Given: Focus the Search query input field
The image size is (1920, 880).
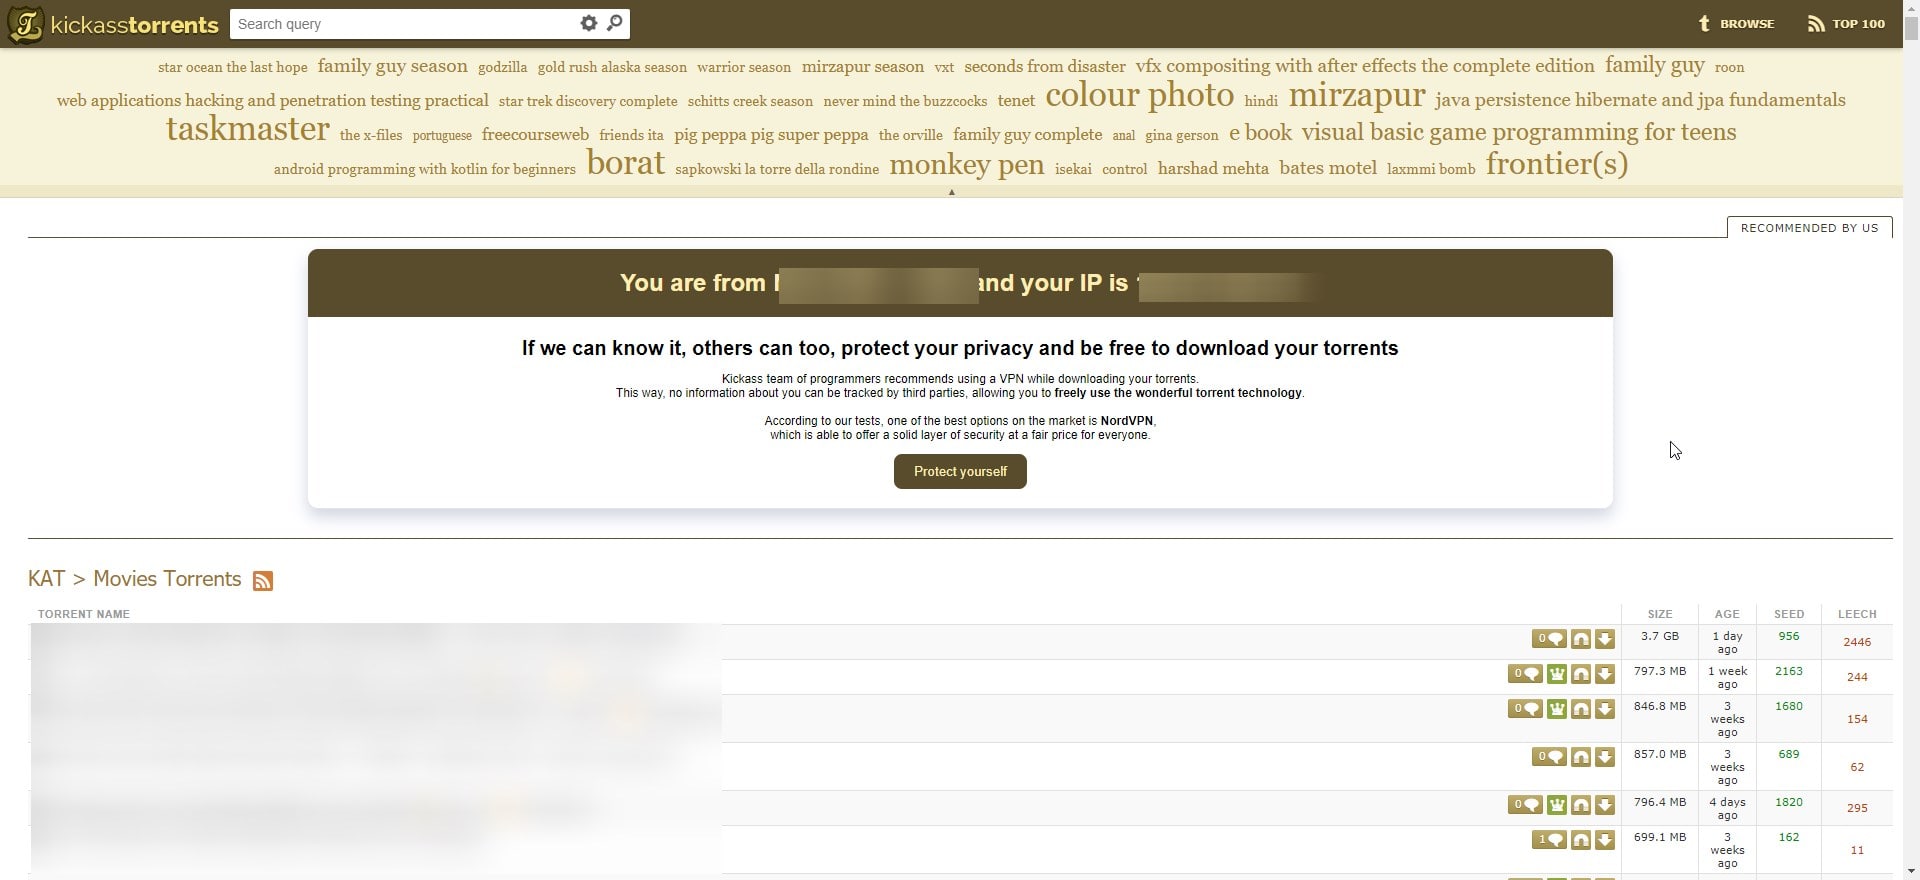Looking at the screenshot, I should click(x=405, y=24).
